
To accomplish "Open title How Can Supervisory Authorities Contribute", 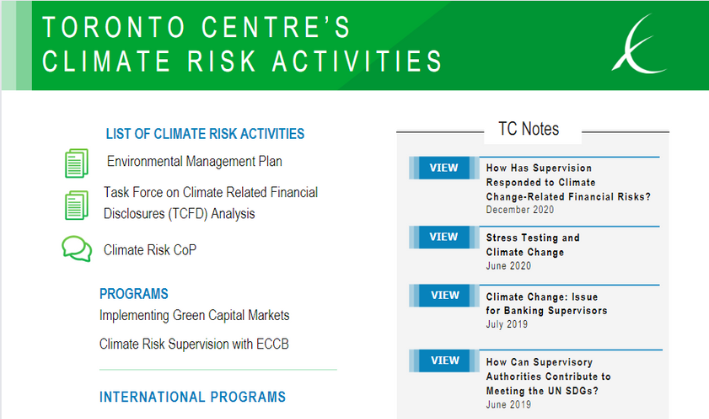I will click(x=548, y=376).
